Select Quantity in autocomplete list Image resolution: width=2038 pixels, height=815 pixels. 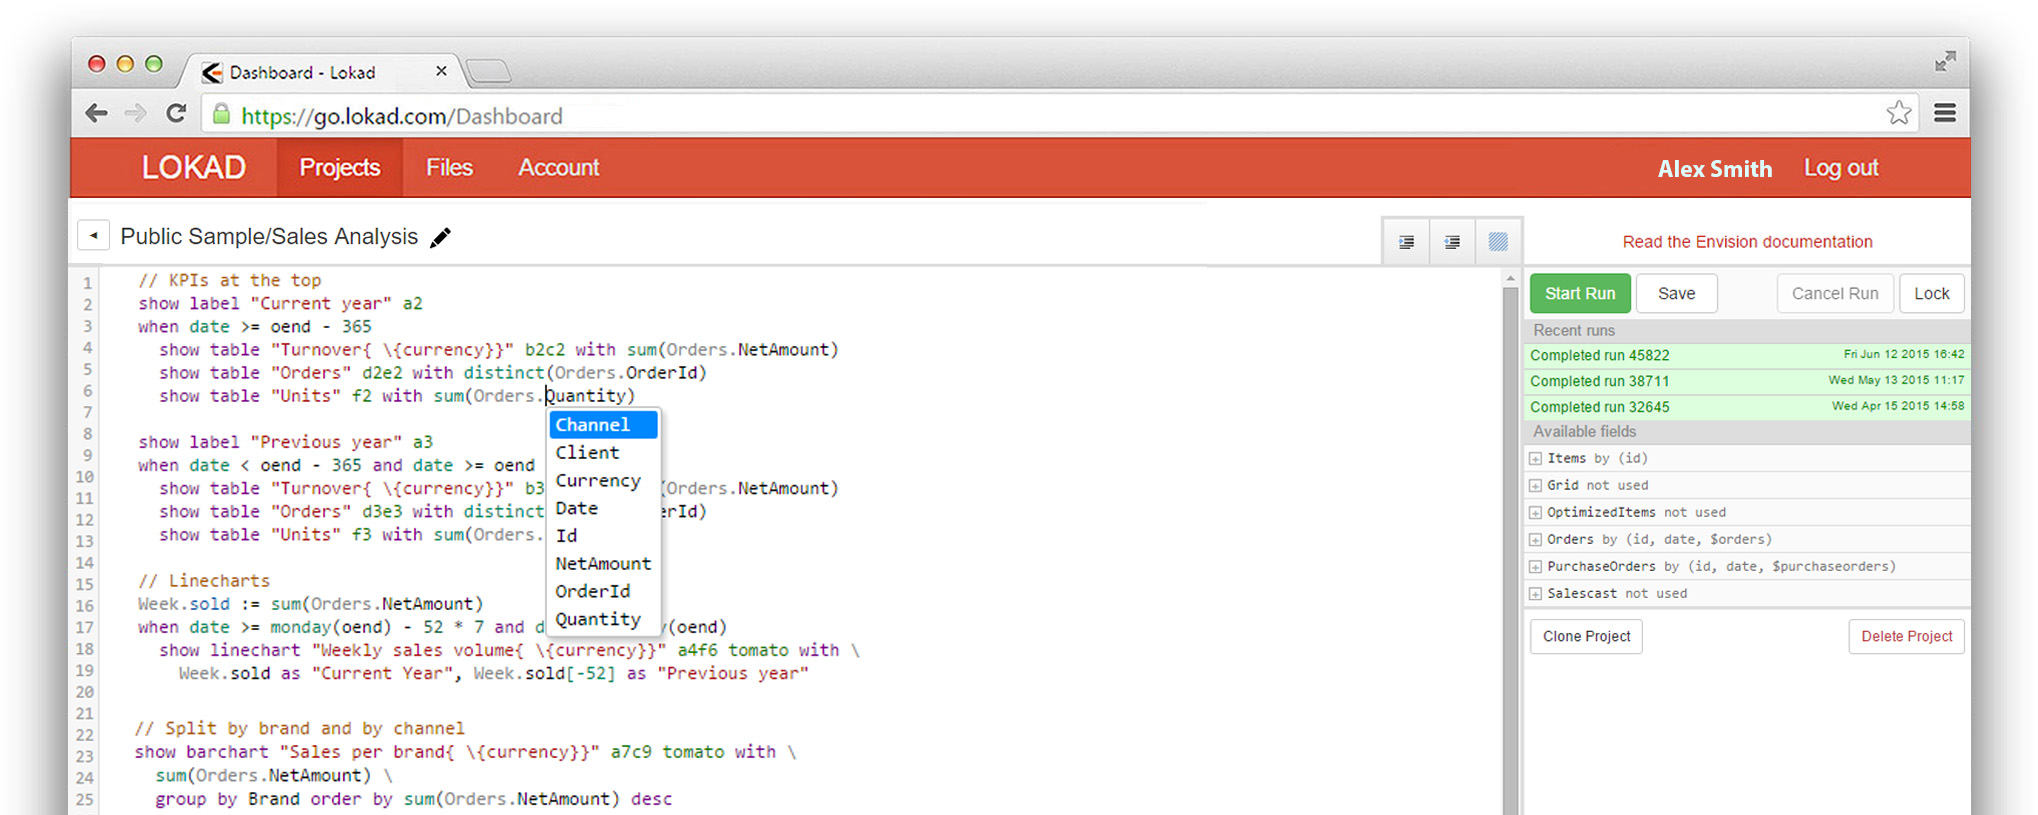603,620
